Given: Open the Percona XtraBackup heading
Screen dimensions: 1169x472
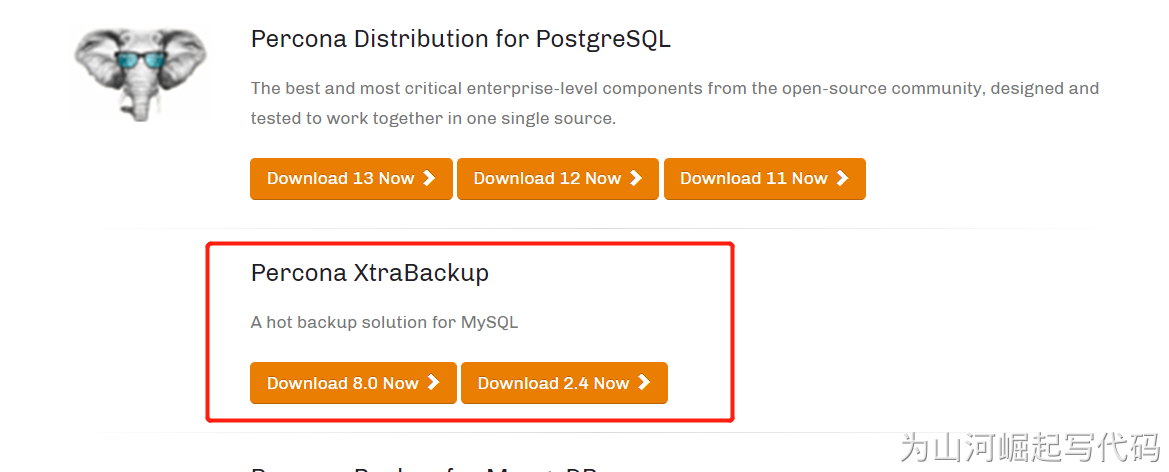Looking at the screenshot, I should [369, 272].
